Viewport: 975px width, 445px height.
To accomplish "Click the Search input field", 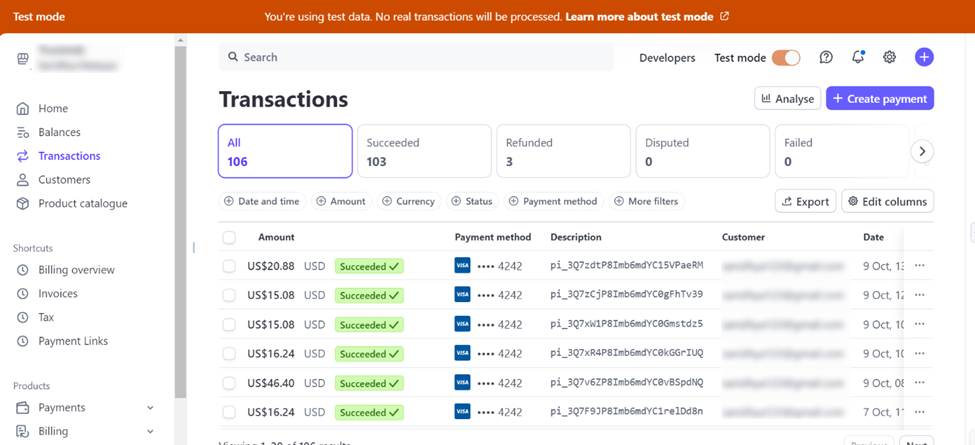I will click(416, 57).
